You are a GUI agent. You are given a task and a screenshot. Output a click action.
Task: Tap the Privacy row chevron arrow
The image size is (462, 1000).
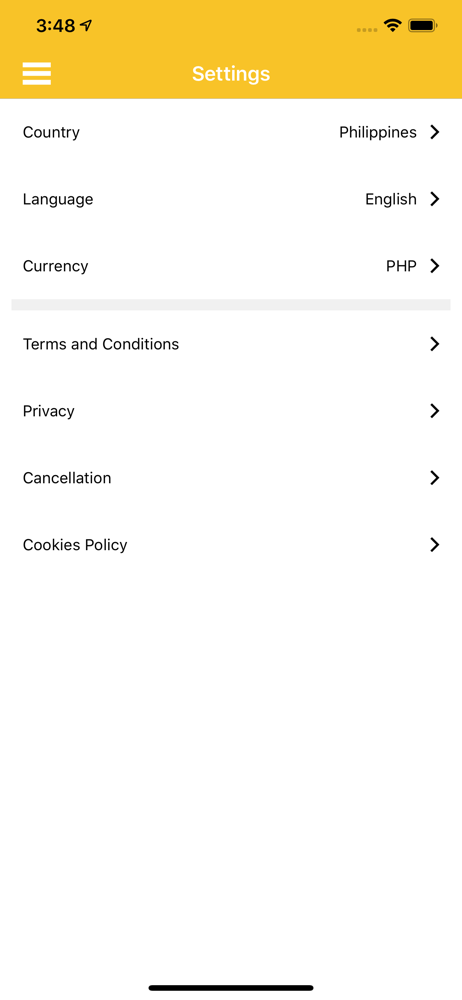[435, 411]
